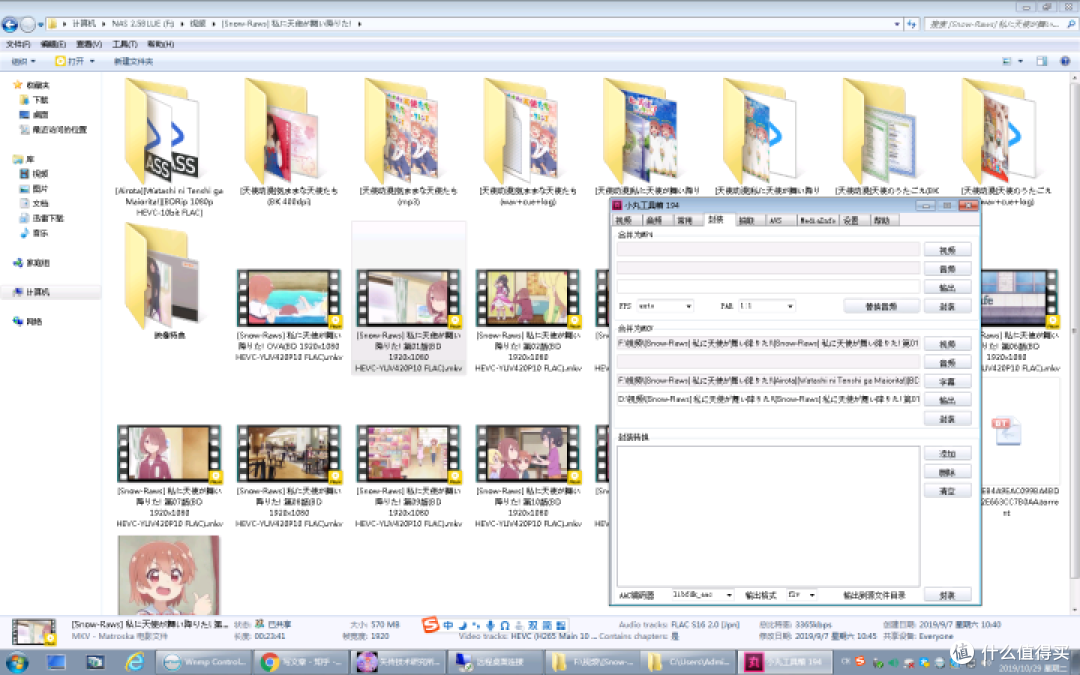The image size is (1080, 675).
Task: Select the 第10話 BD mkv video file
Action: (x=528, y=476)
